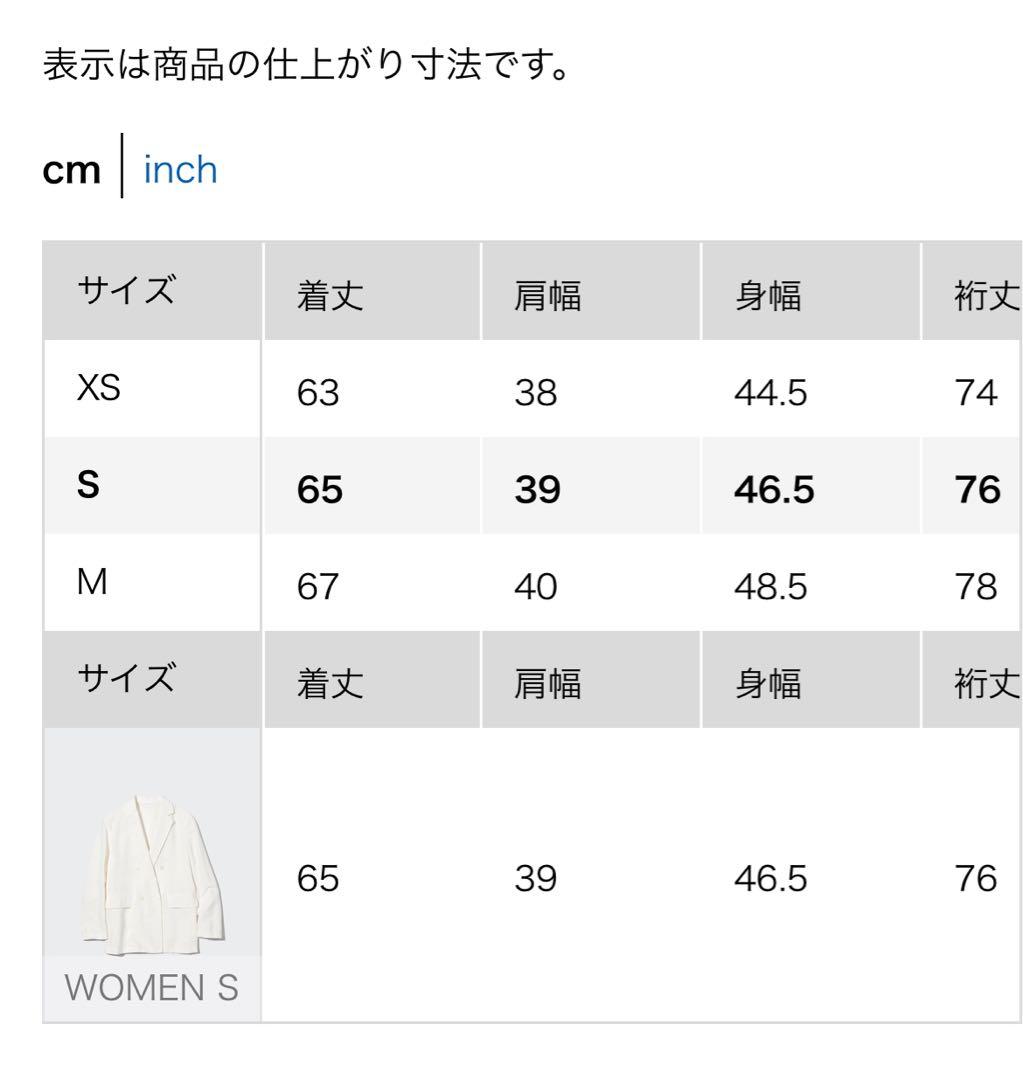Switch measurement units to inch
Viewport: 1023px width, 1080px height.
coord(180,171)
